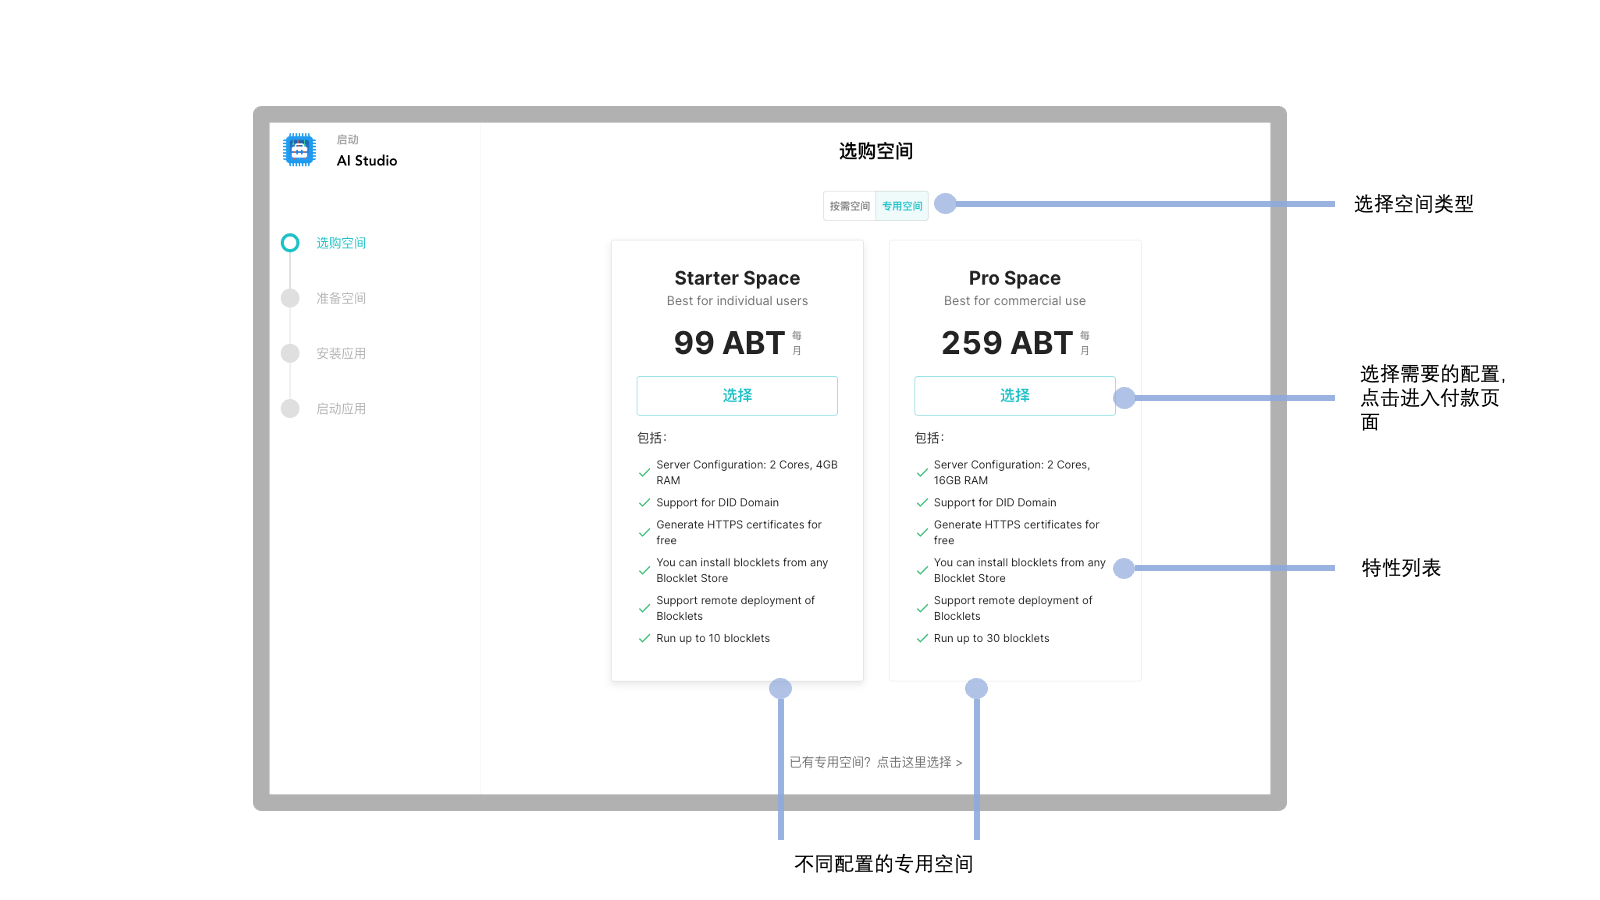Viewport: 1600px width, 900px height.
Task: Click checkmark next to Pro 16GB RAM configuration
Action: click(922, 473)
